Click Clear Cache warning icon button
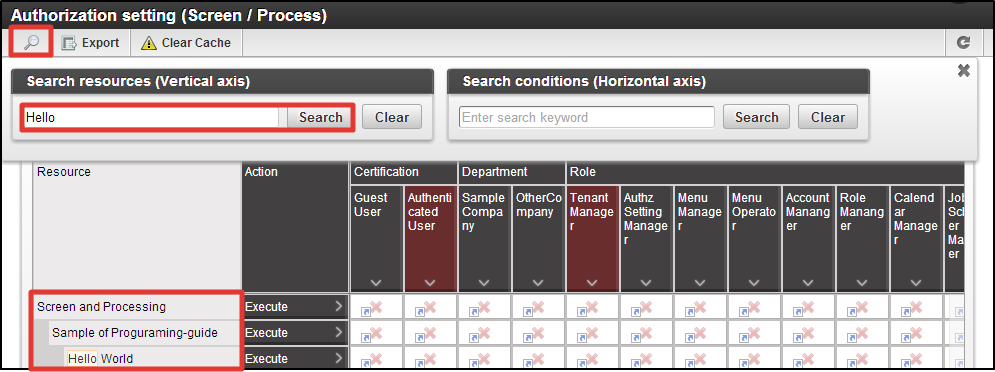Image resolution: width=995 pixels, height=372 pixels. 187,43
